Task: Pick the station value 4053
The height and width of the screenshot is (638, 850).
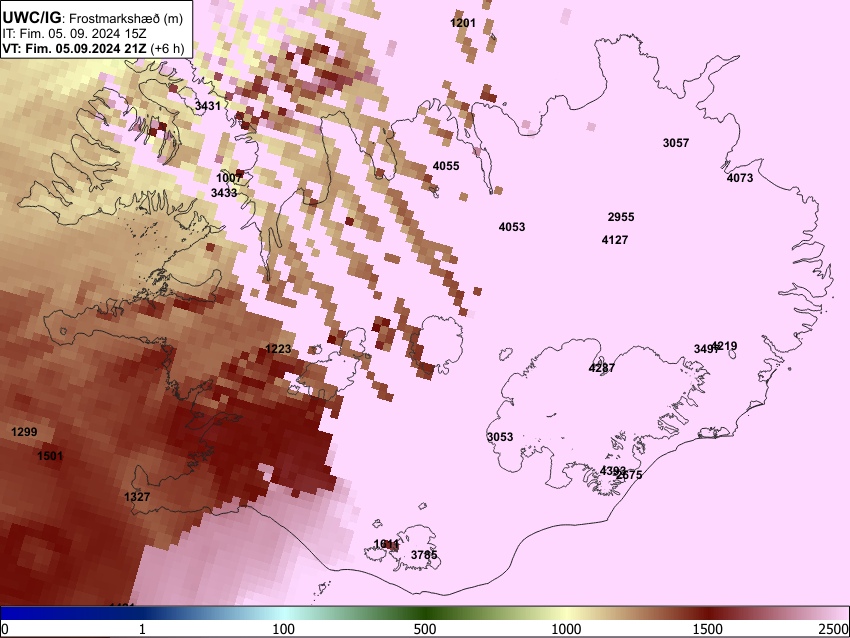Action: point(512,227)
